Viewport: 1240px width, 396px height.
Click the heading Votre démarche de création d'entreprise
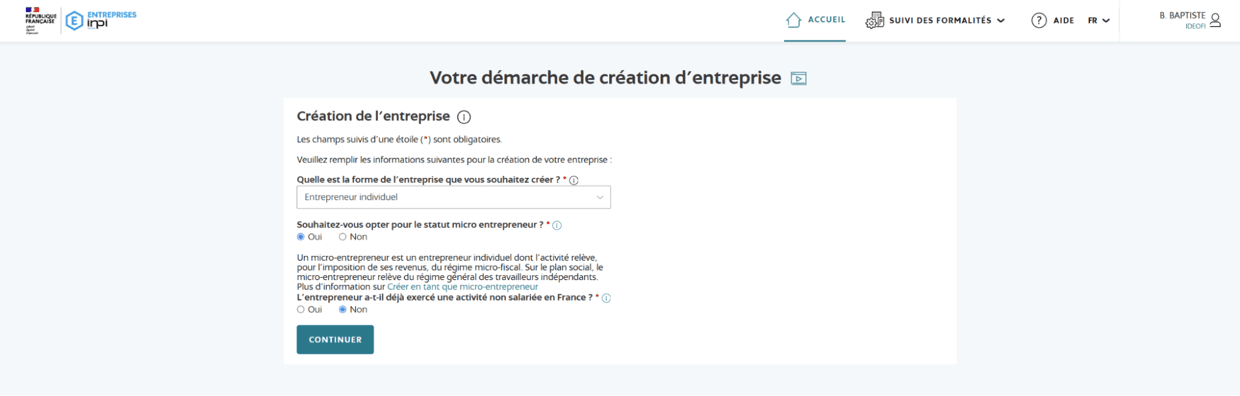tap(606, 78)
